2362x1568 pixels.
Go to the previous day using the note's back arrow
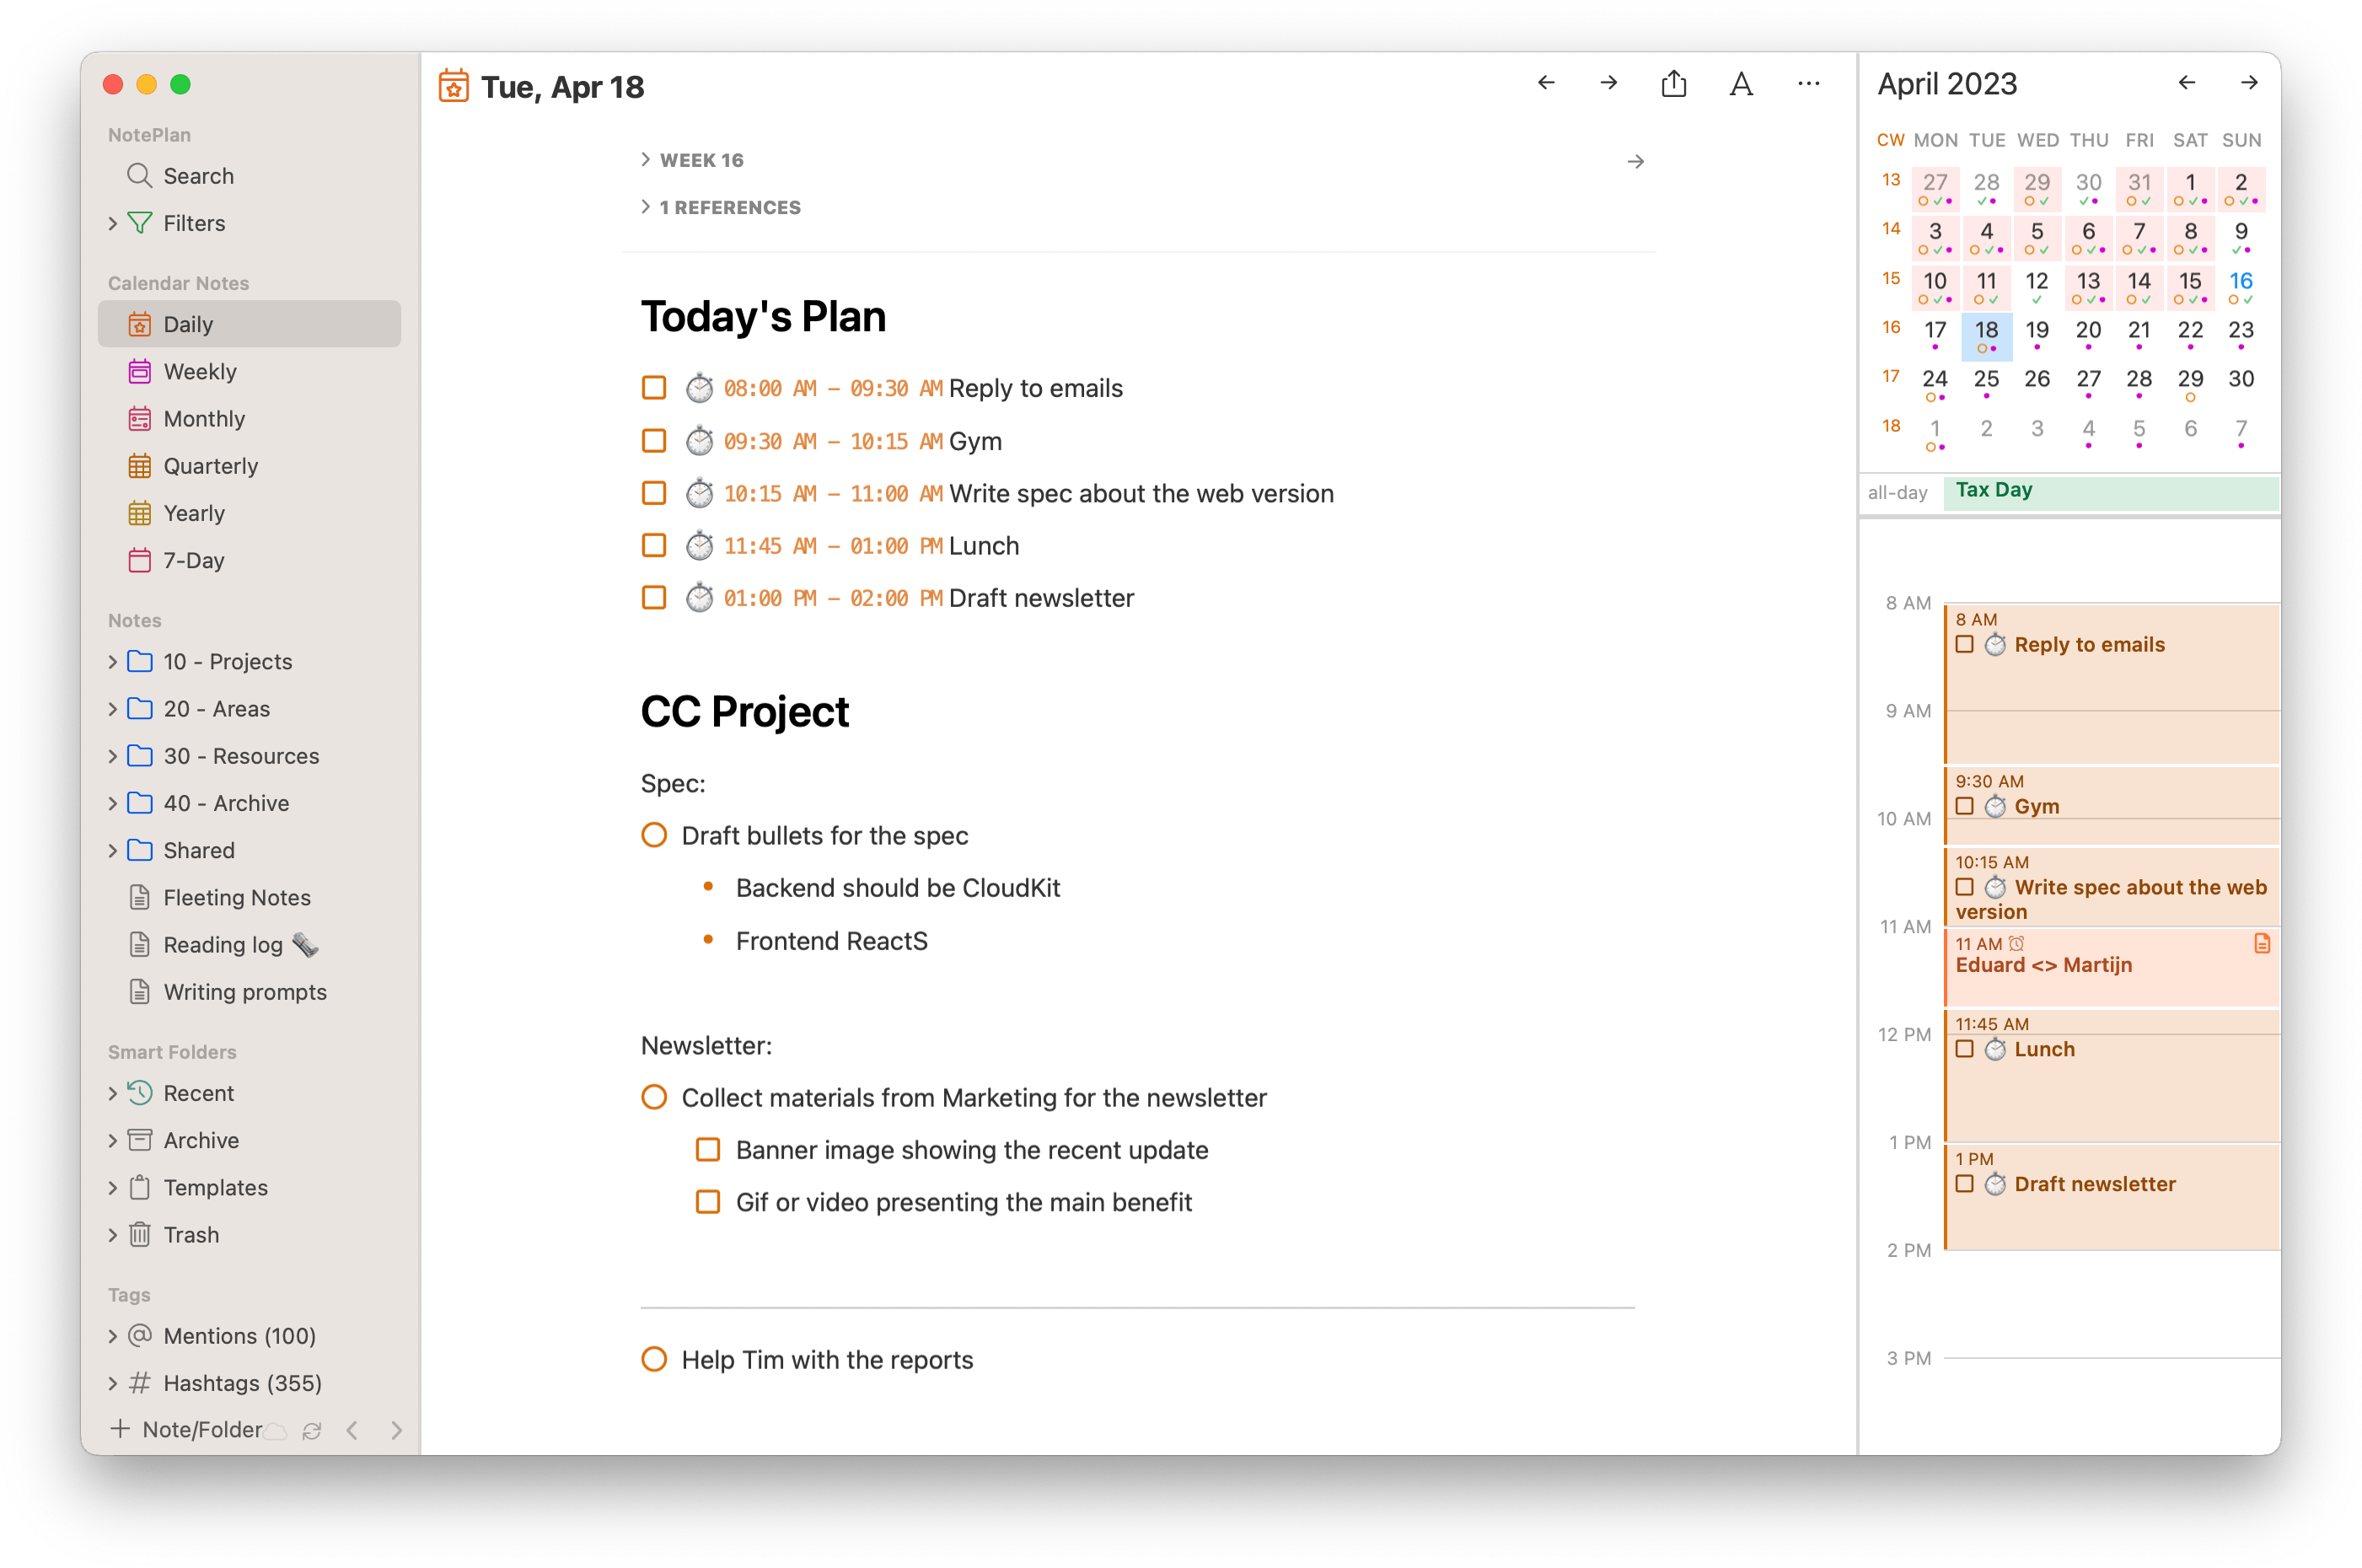[x=1546, y=83]
